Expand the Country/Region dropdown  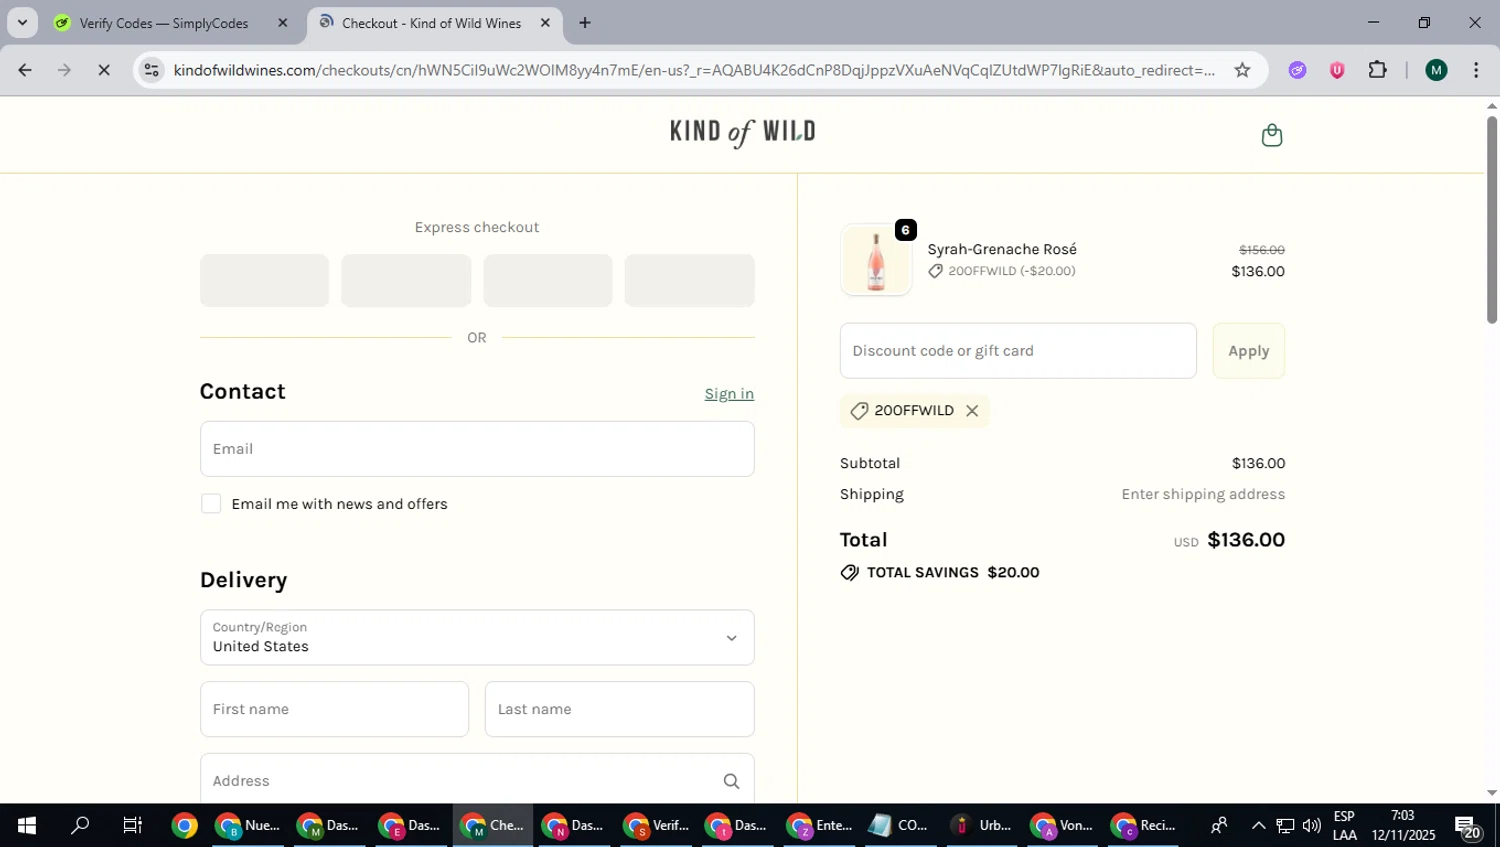[477, 637]
